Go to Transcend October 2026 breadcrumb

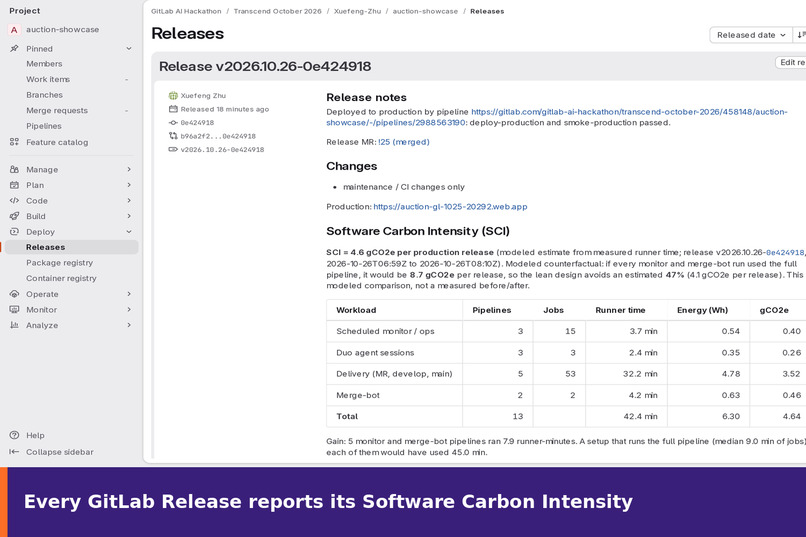[x=278, y=11]
